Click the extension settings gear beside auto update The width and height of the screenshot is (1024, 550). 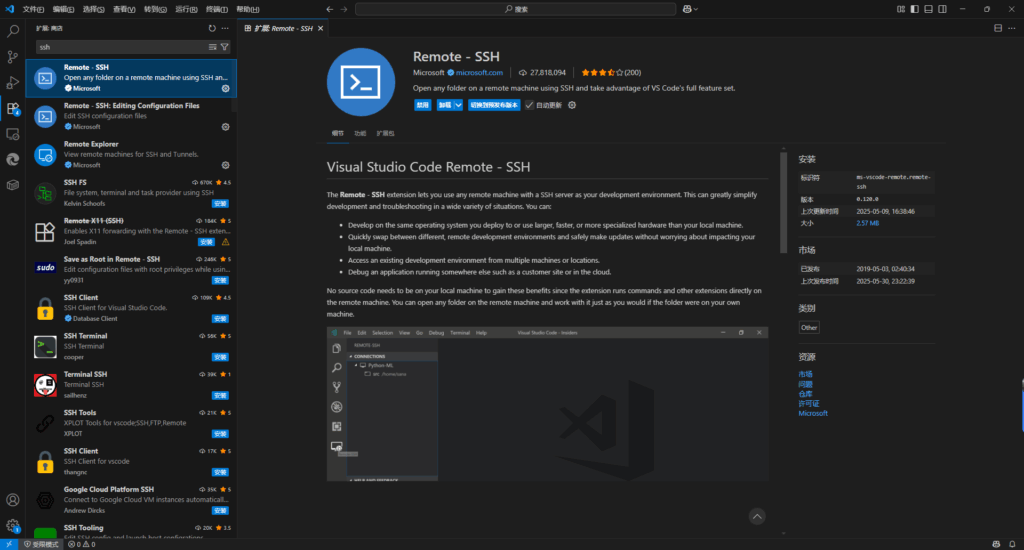tap(572, 105)
